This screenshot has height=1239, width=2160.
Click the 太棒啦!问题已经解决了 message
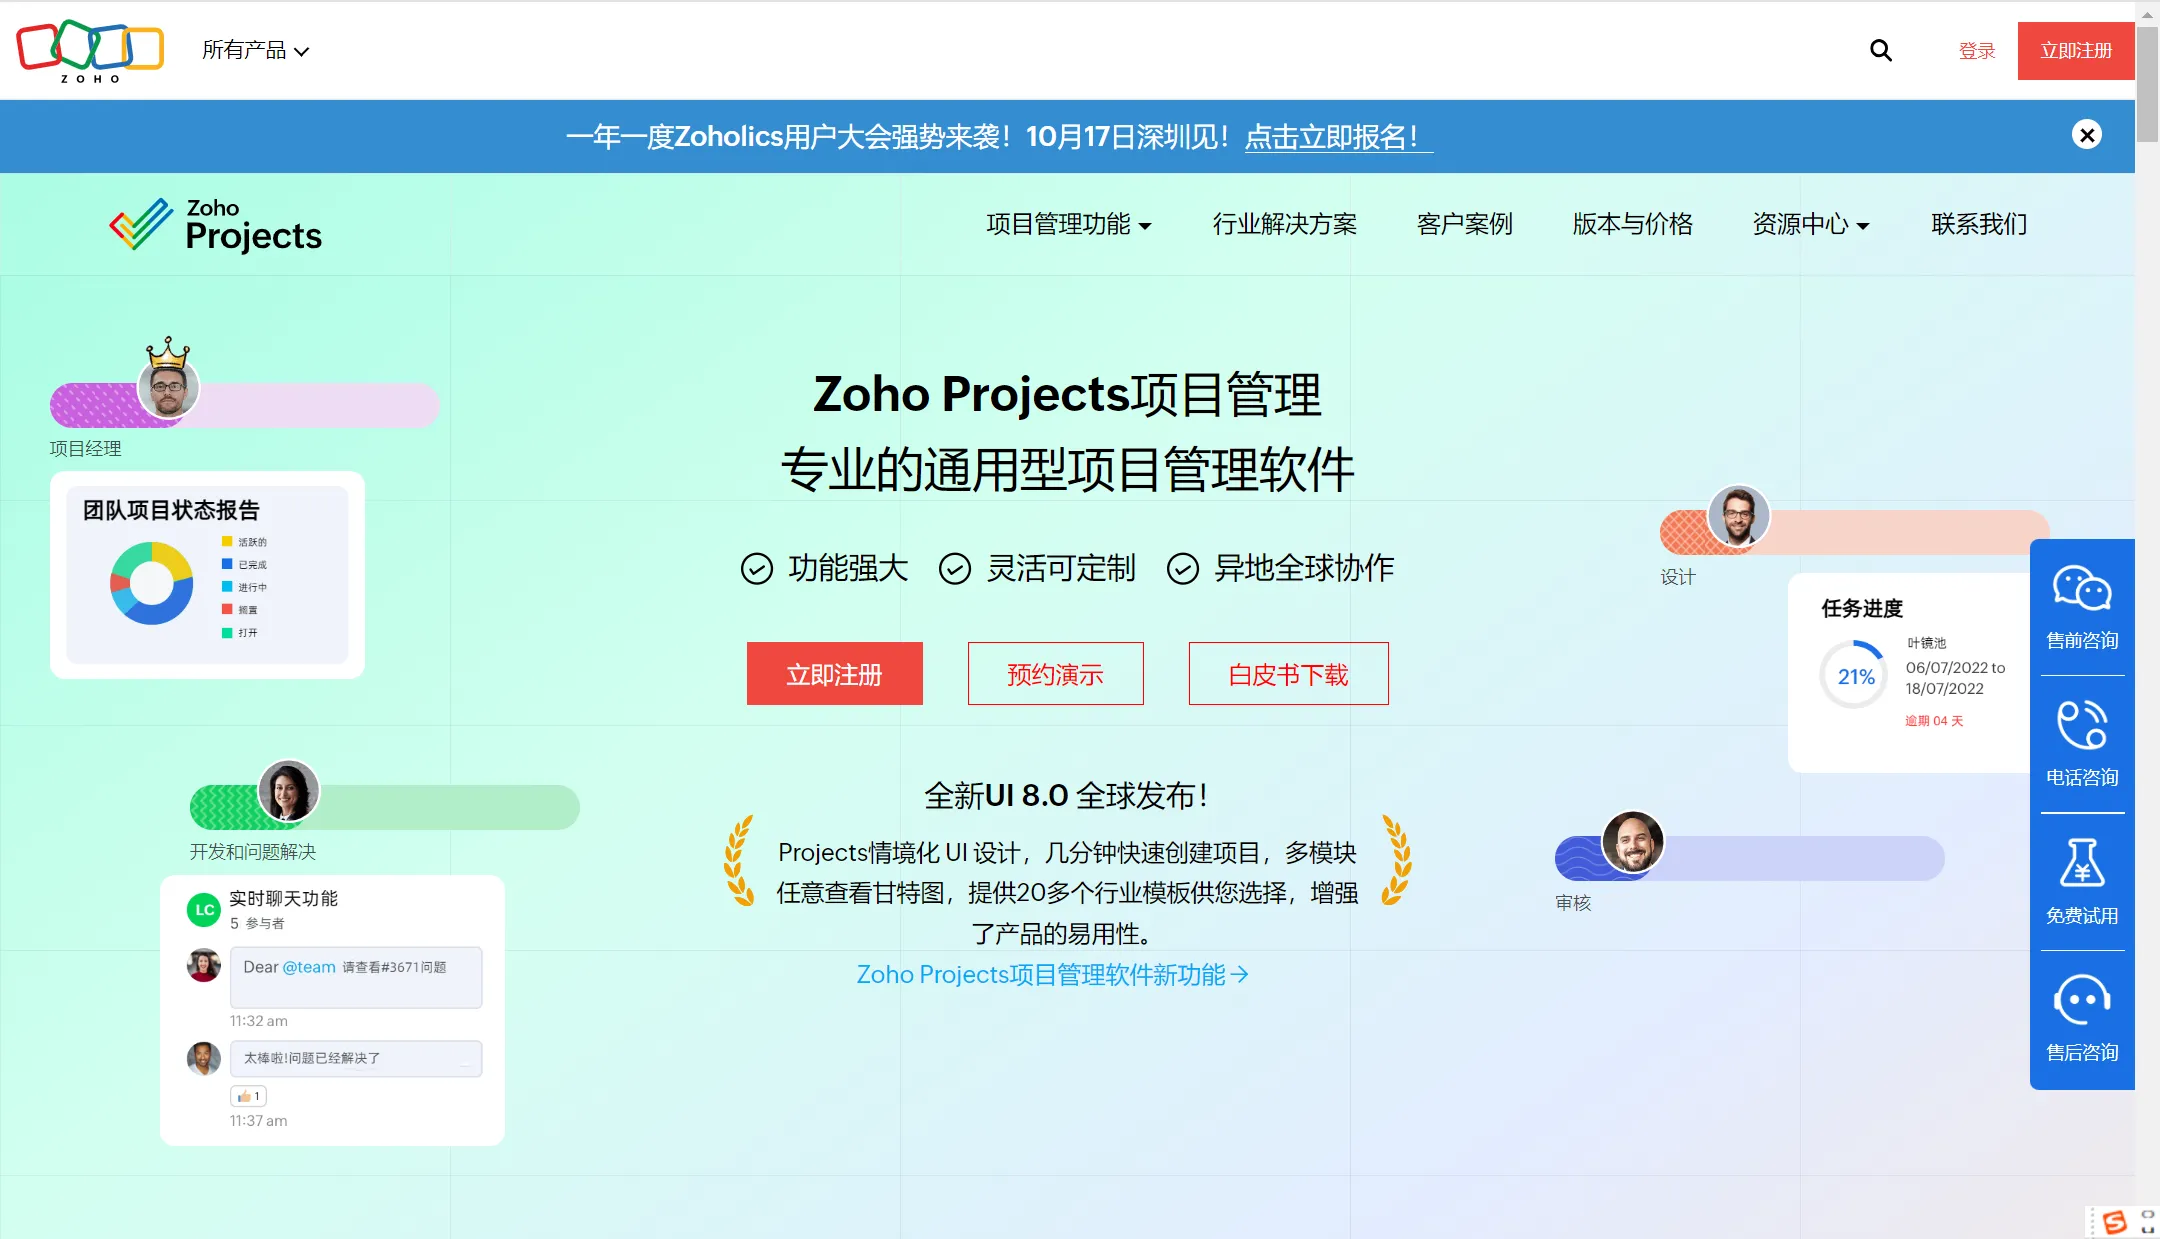[x=356, y=1058]
